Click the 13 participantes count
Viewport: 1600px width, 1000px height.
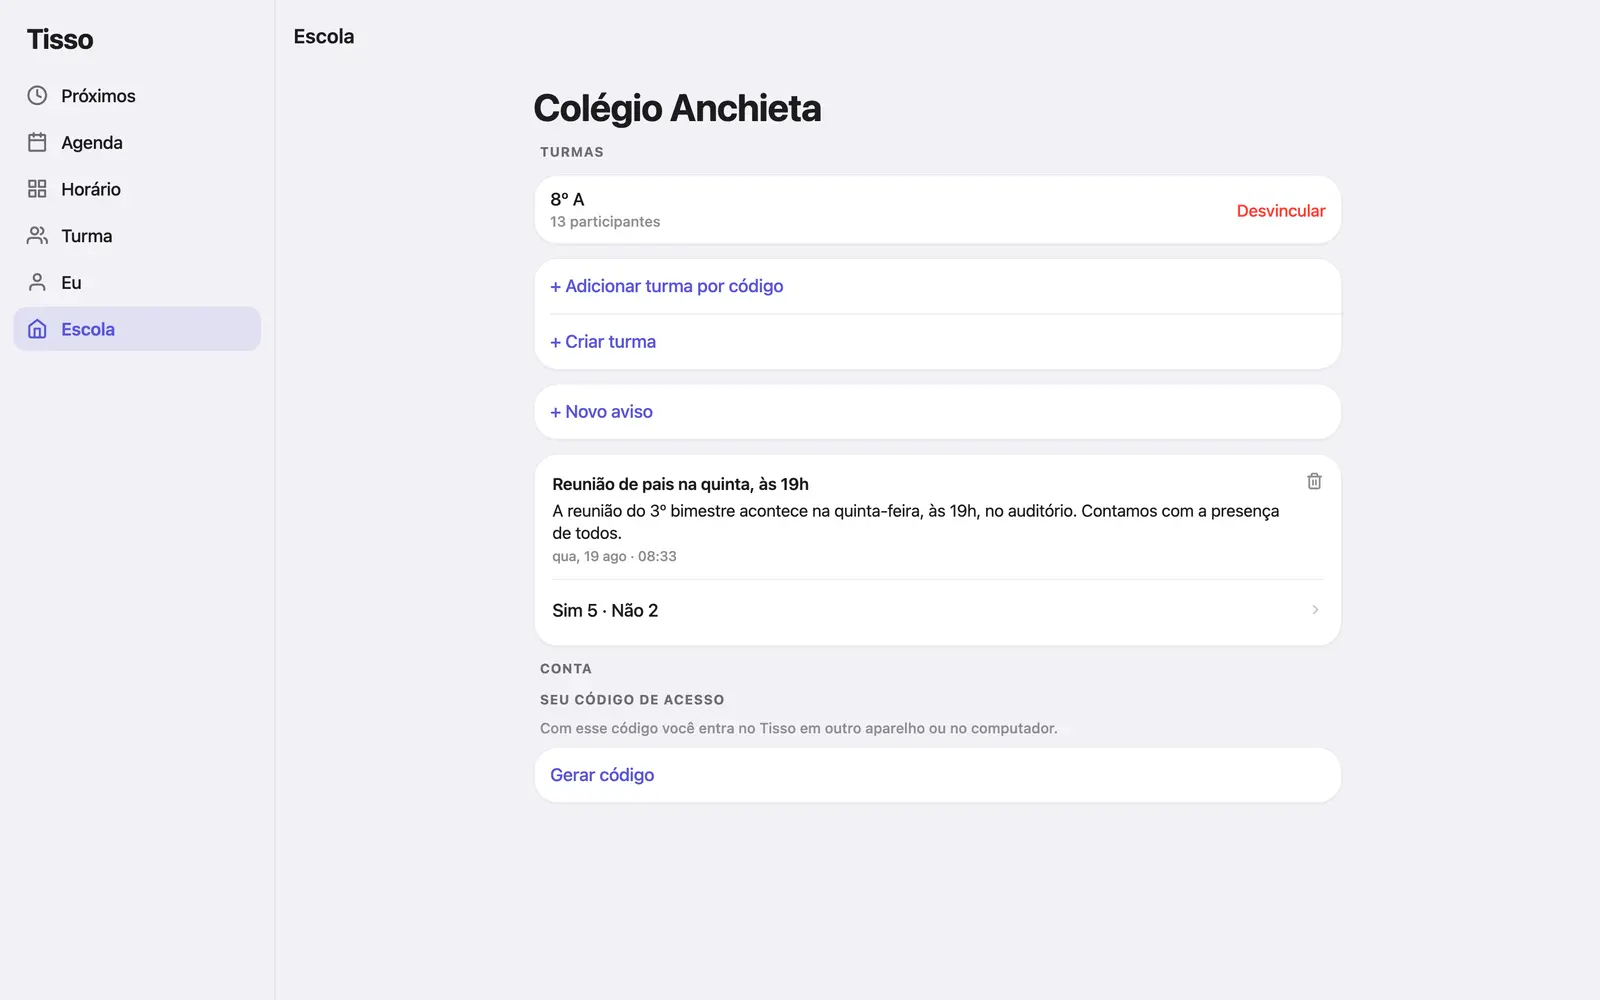605,222
